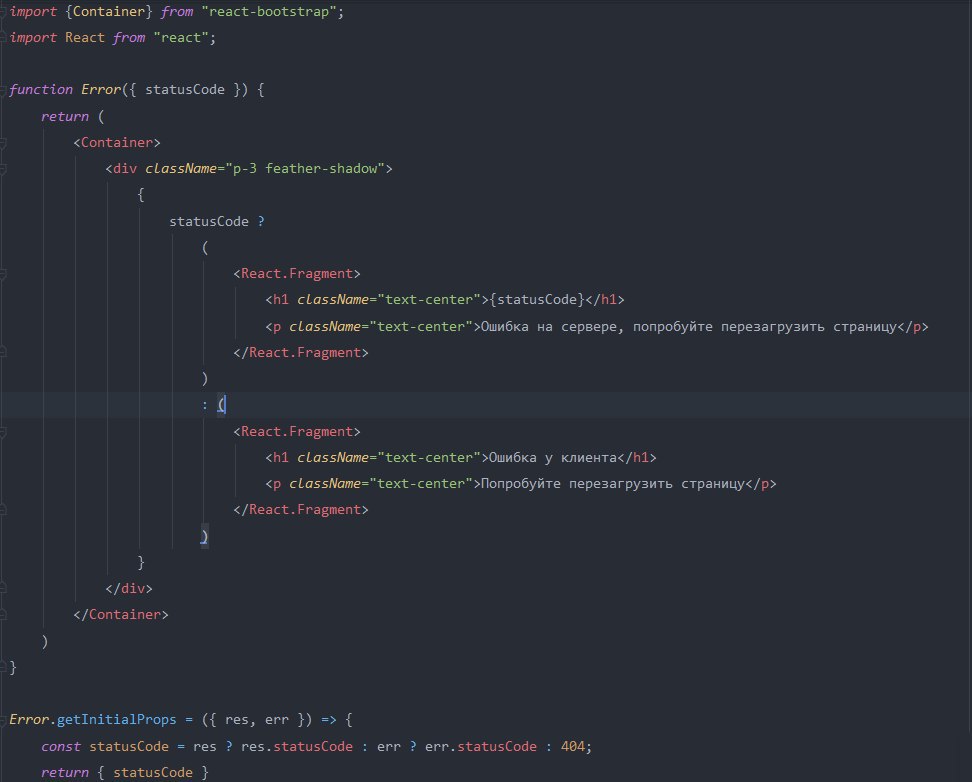972x782 pixels.
Task: Place cursor on the "react" module string
Action: click(180, 38)
